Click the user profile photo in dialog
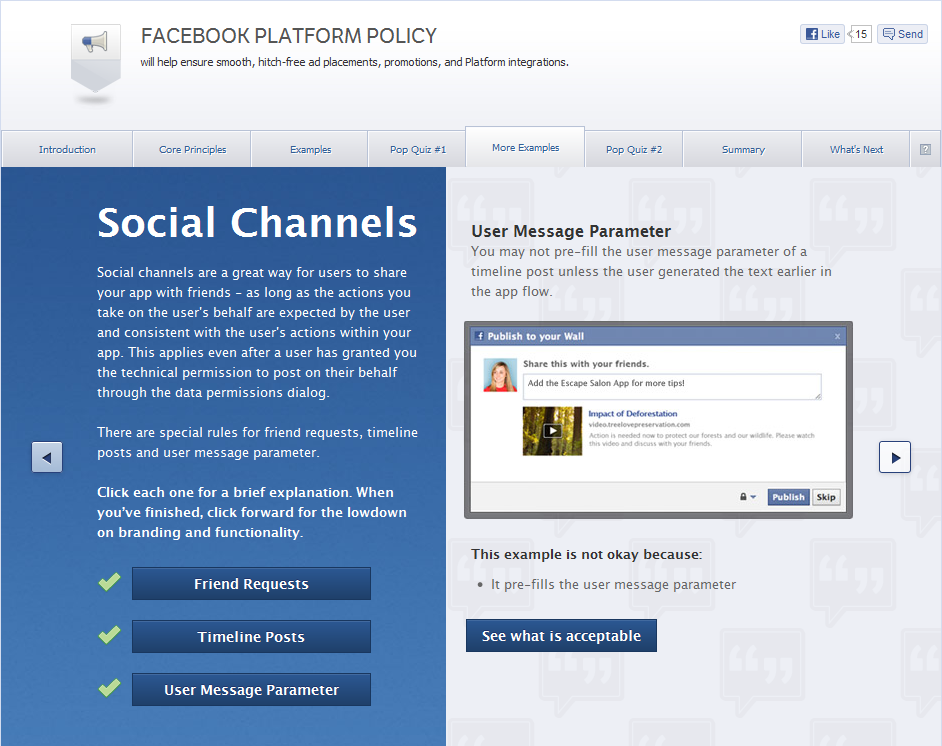 (x=500, y=375)
